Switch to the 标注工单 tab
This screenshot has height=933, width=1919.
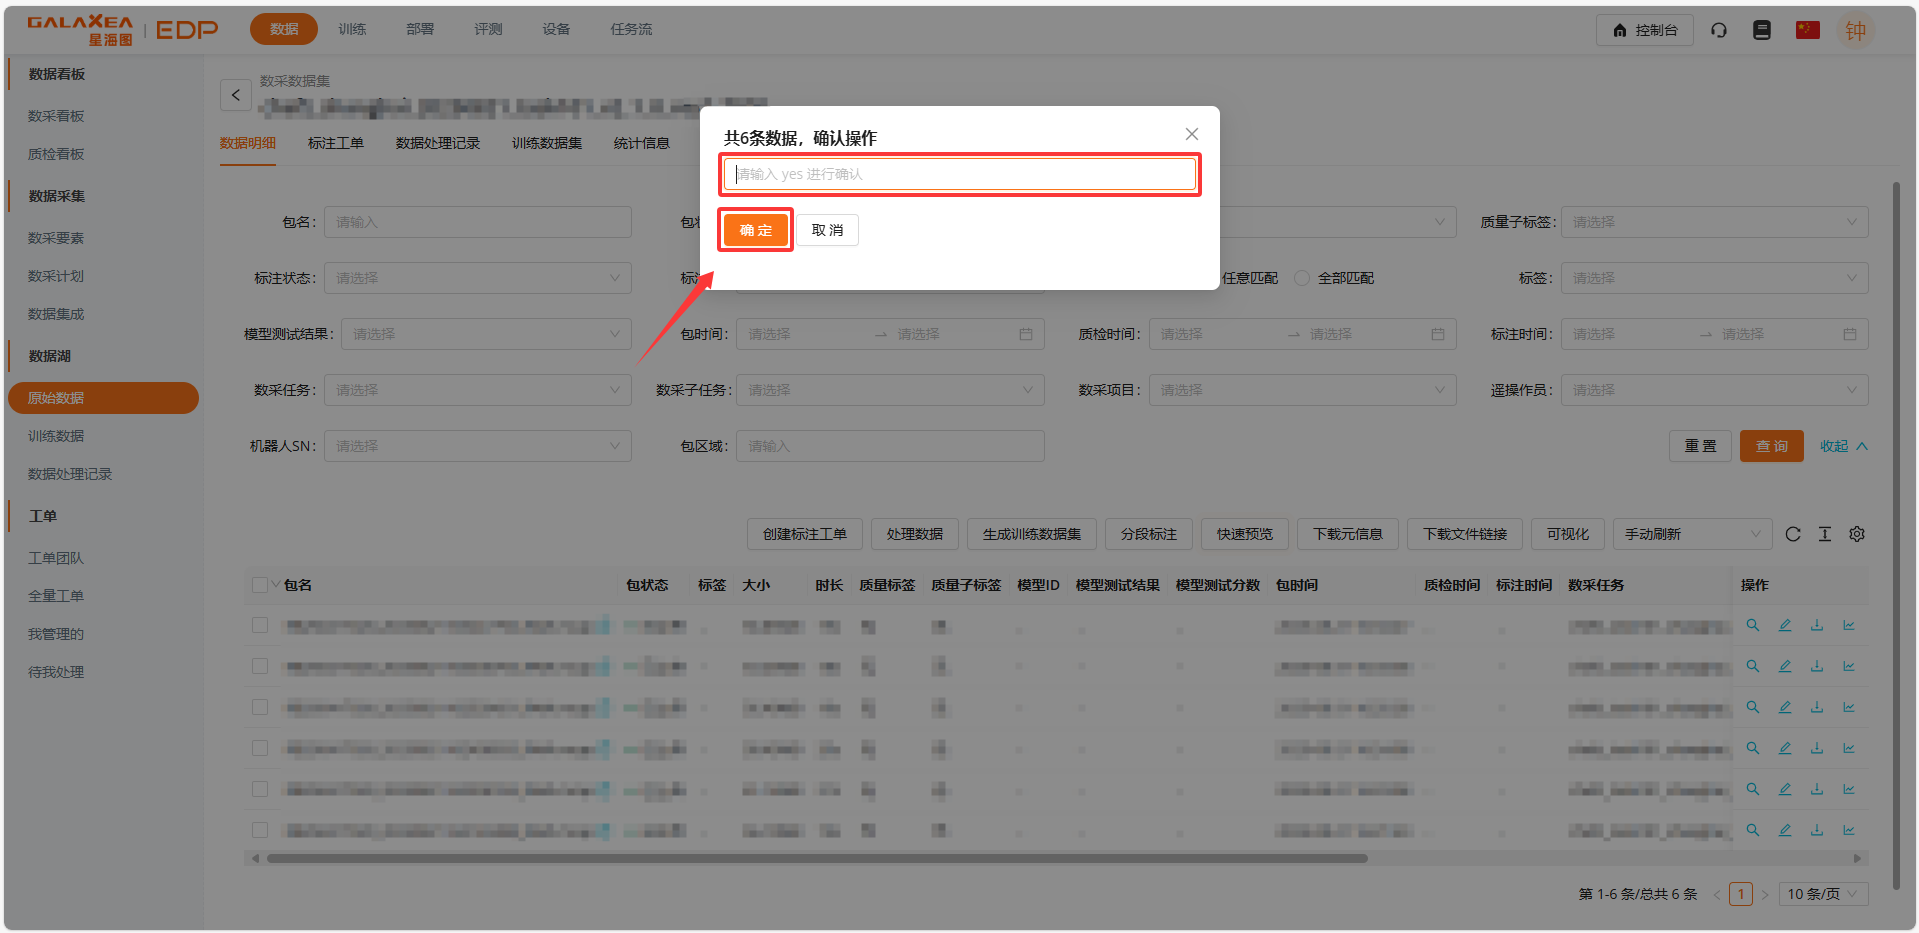(x=336, y=143)
